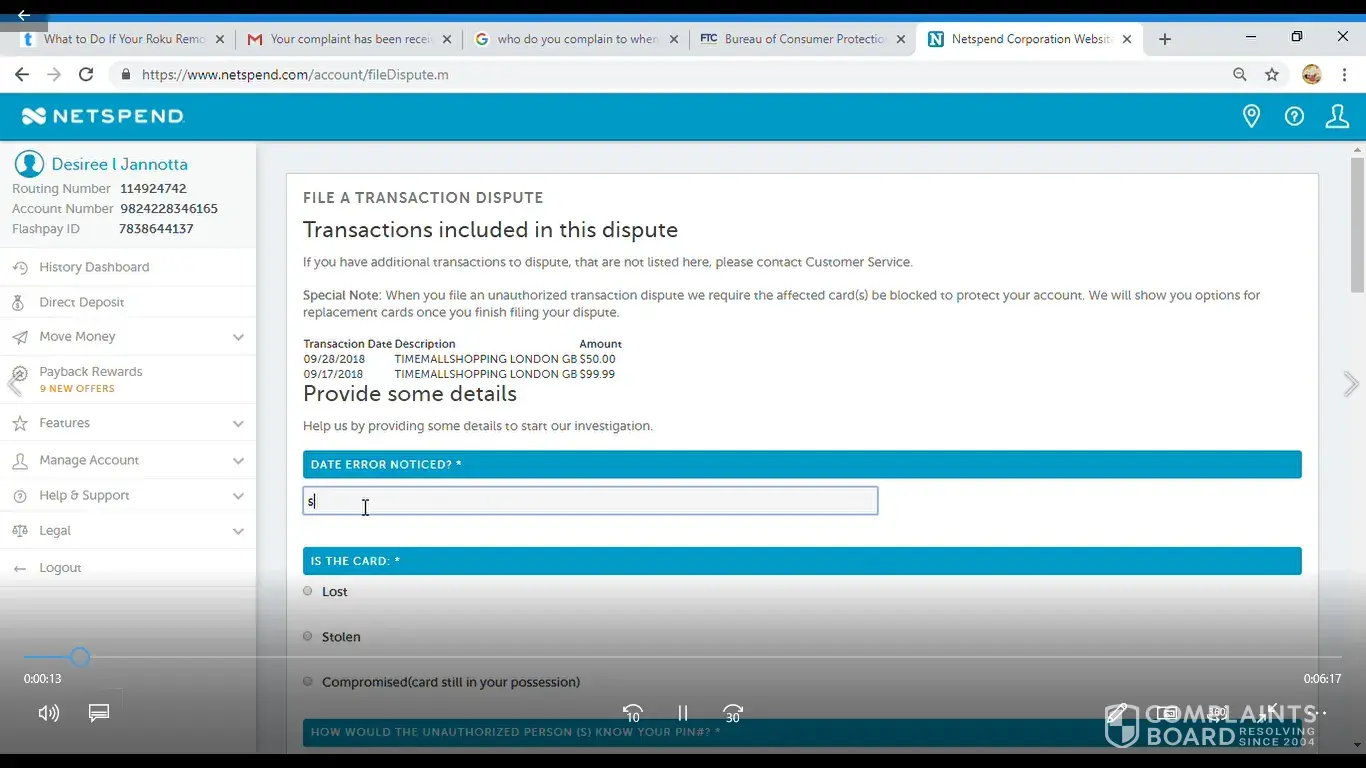This screenshot has height=768, width=1366.
Task: Click the address bar URL
Action: [295, 74]
